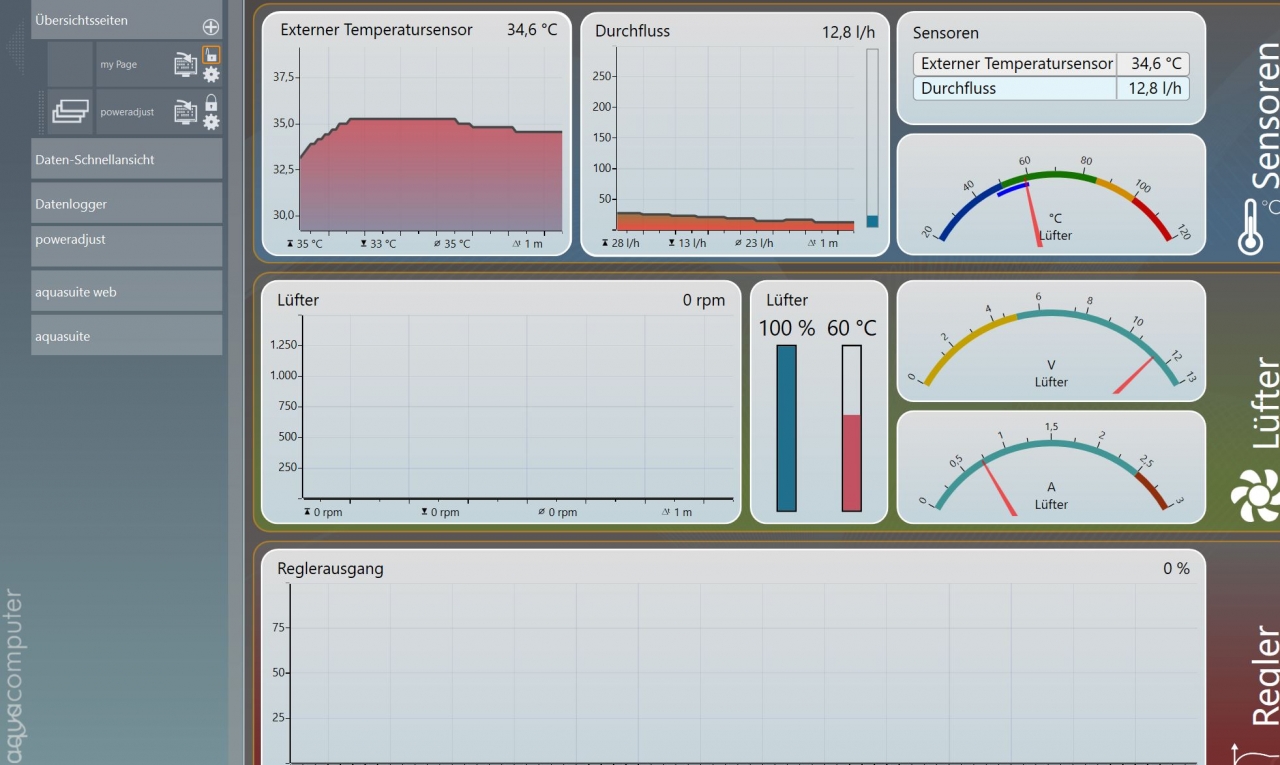Select the Durchfluss row in Sensoren list
The image size is (1280, 765).
pyautogui.click(x=1050, y=88)
